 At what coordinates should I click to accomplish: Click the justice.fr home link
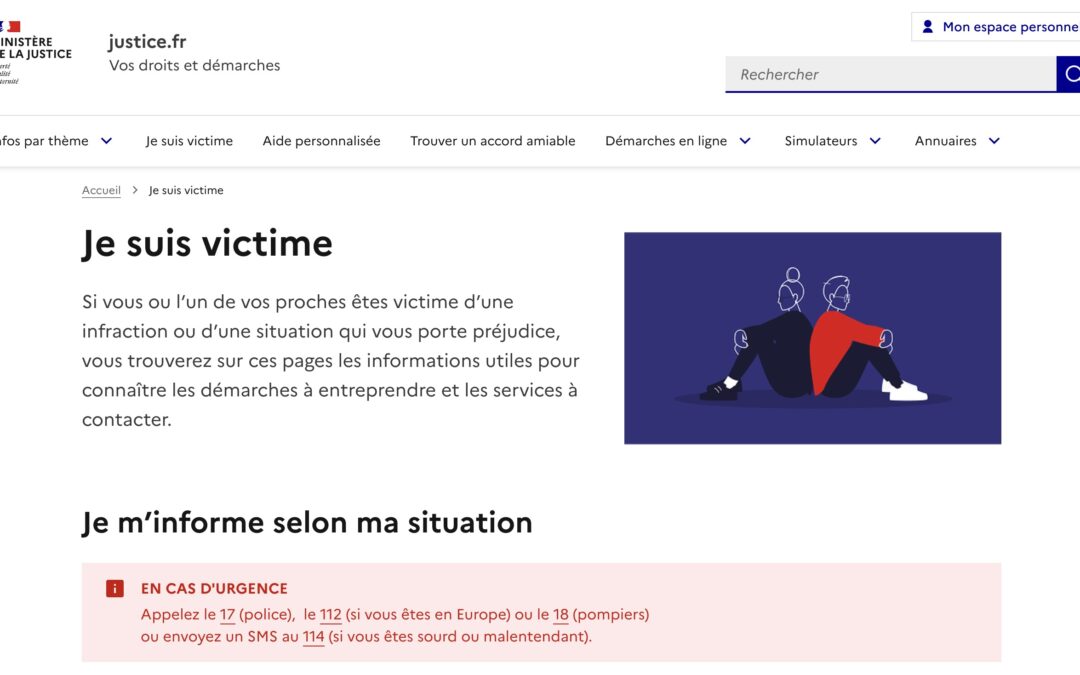tap(147, 41)
